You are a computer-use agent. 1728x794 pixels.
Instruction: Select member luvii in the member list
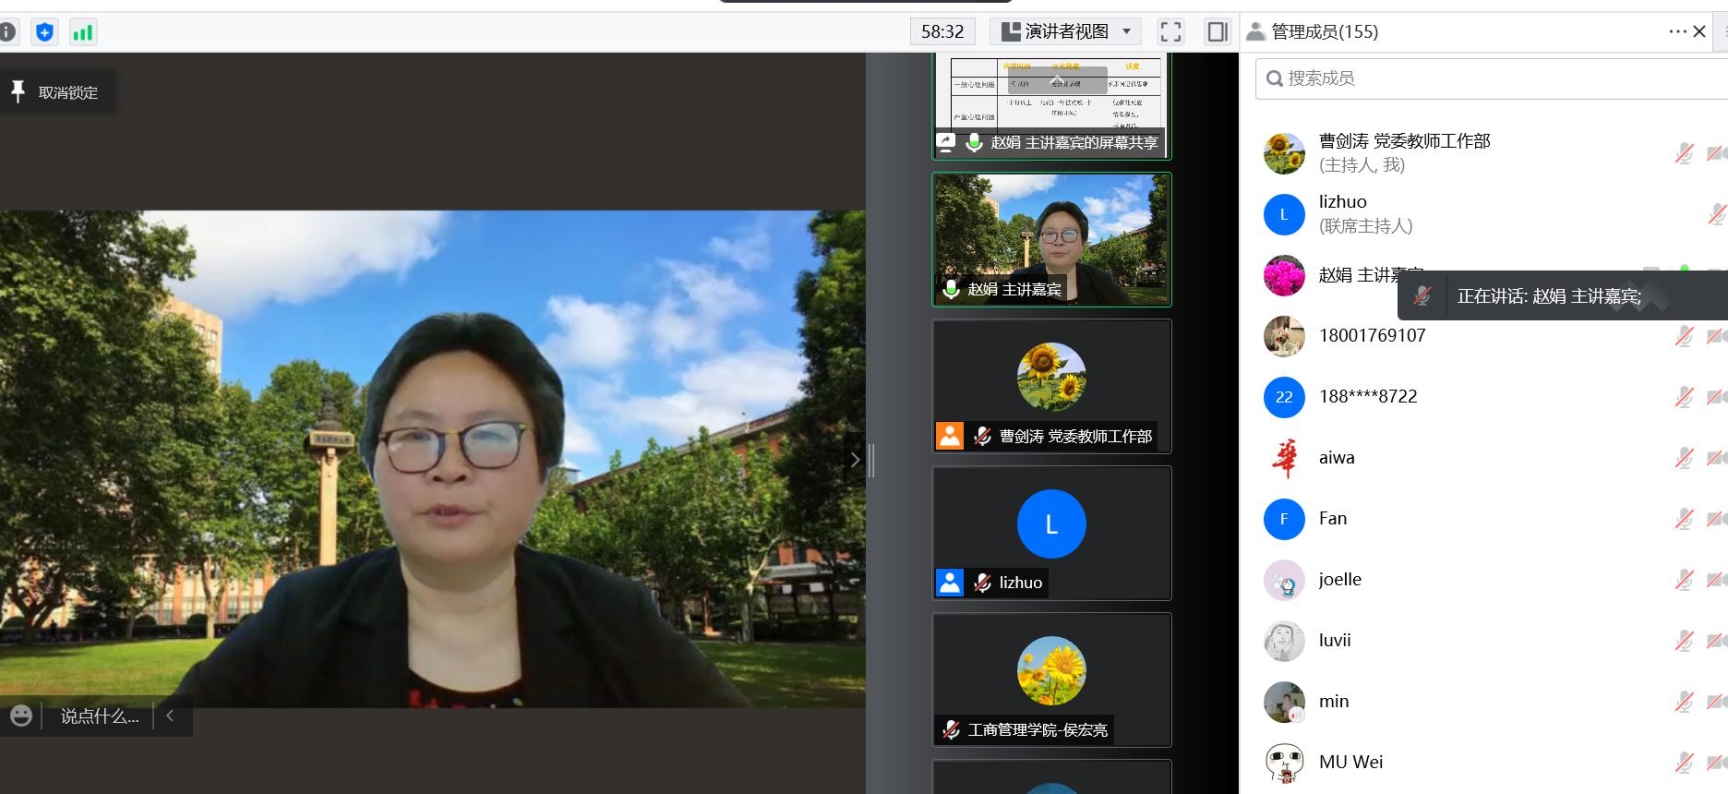(1335, 641)
